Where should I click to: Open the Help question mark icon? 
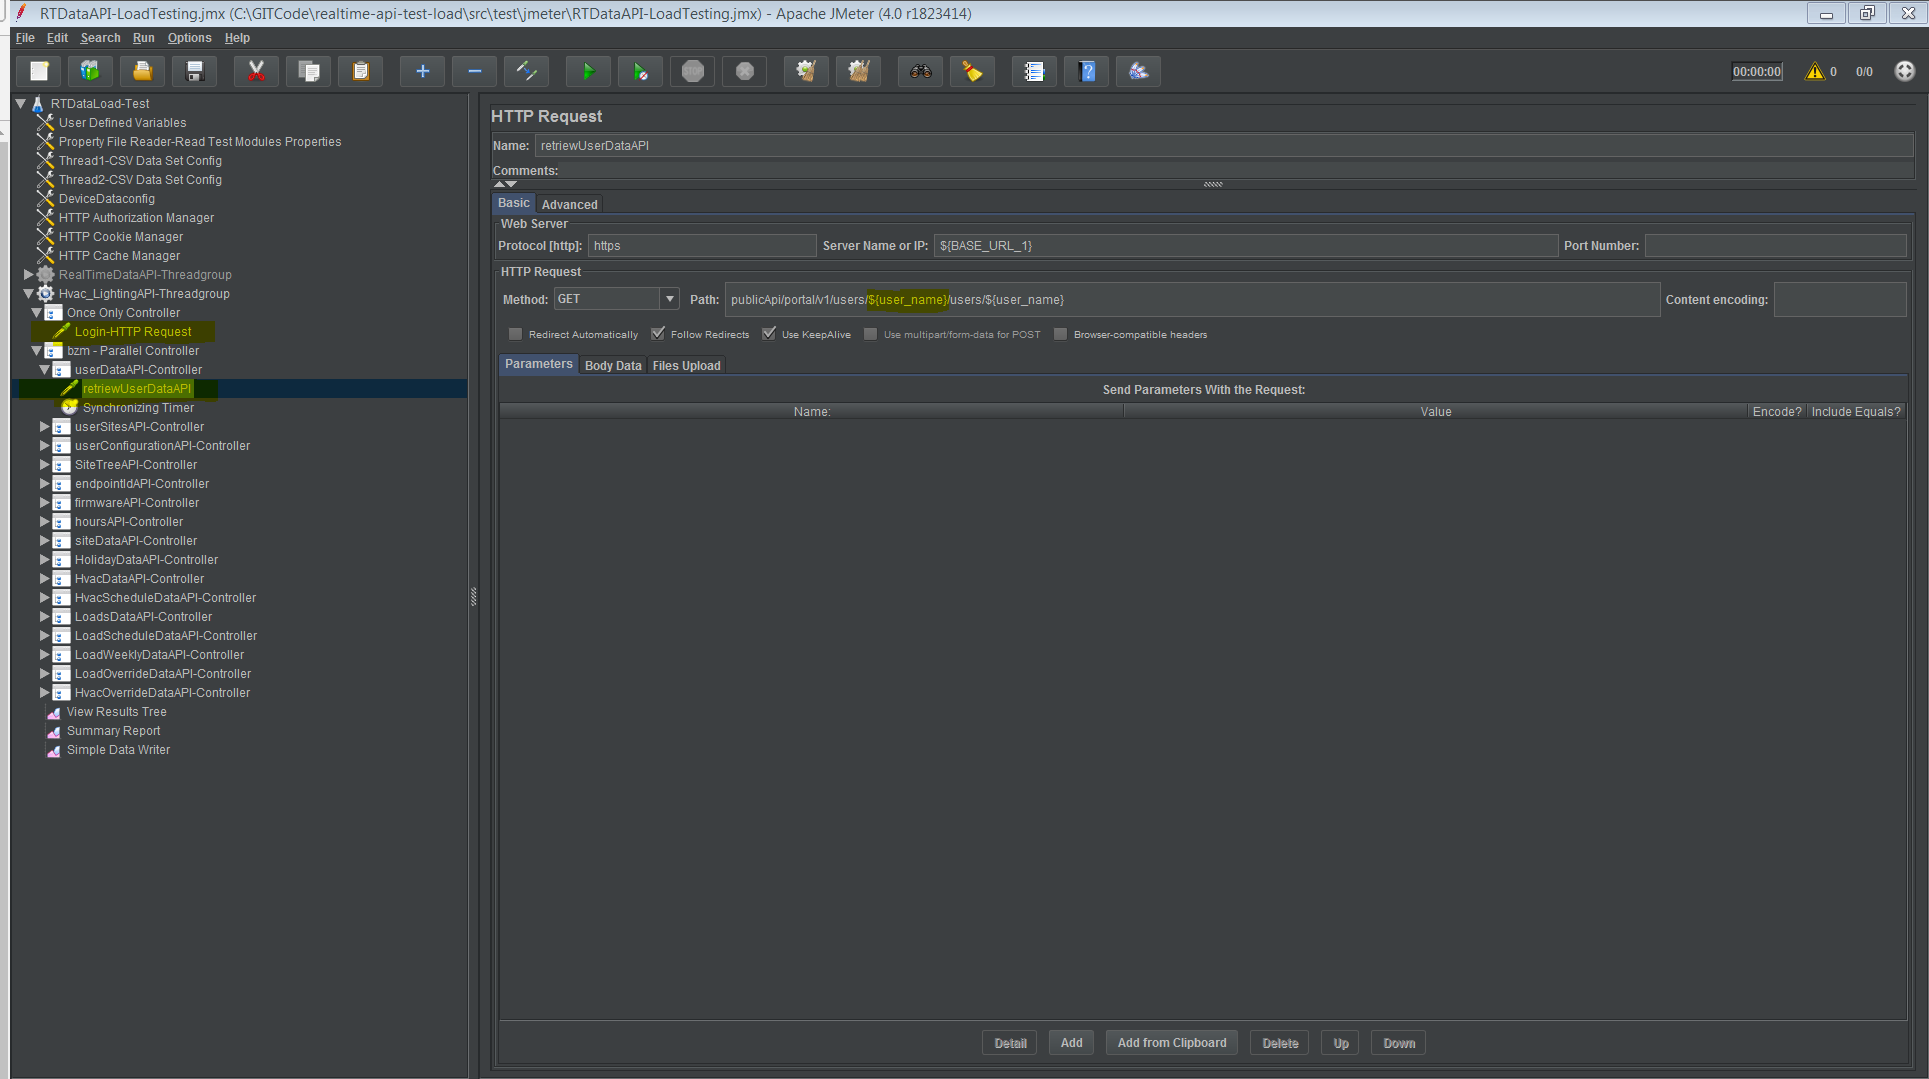pos(1087,71)
